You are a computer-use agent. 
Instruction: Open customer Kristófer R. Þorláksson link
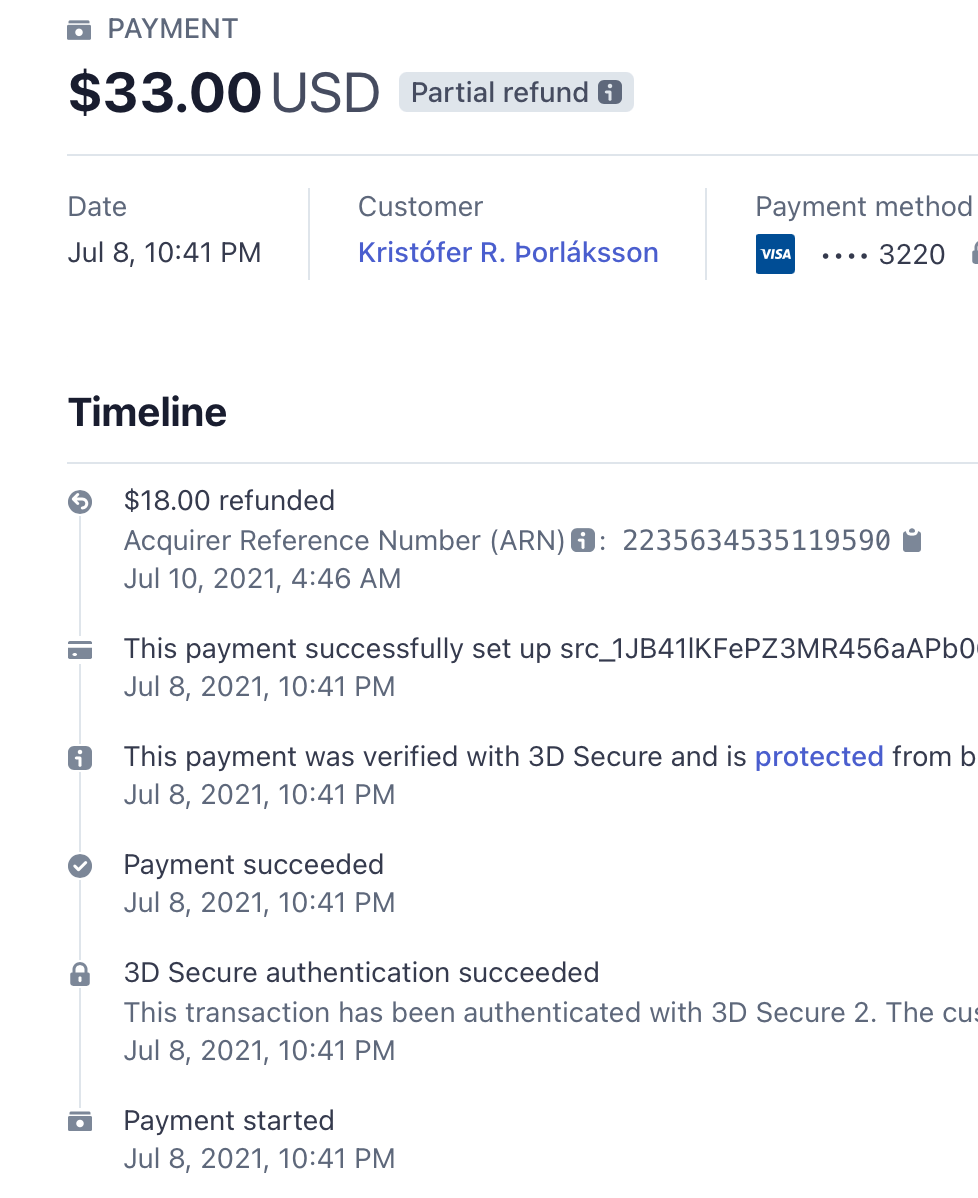click(x=508, y=252)
